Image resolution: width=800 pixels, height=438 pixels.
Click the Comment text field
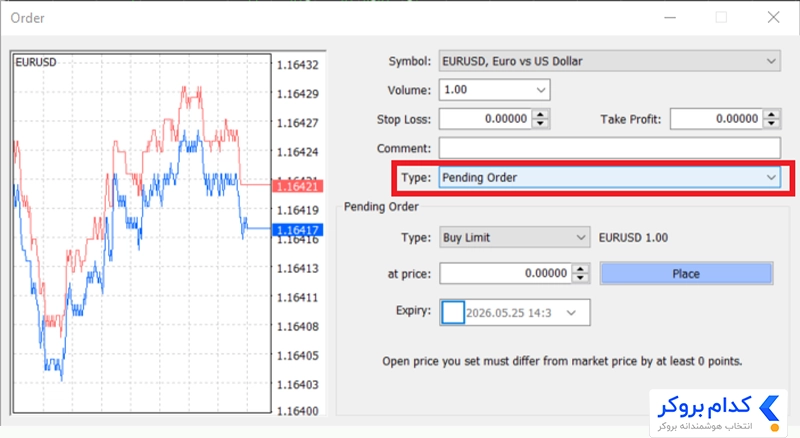point(609,148)
